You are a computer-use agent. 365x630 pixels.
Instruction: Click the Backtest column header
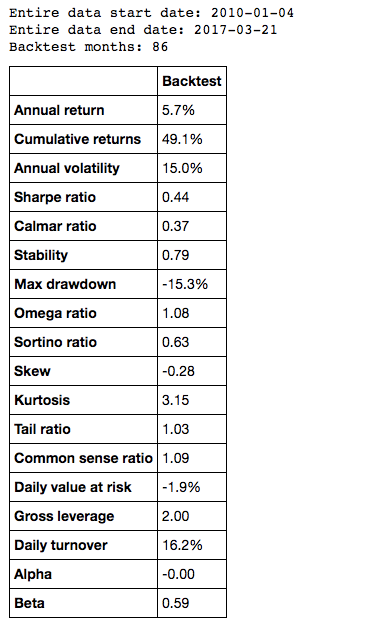tap(192, 81)
